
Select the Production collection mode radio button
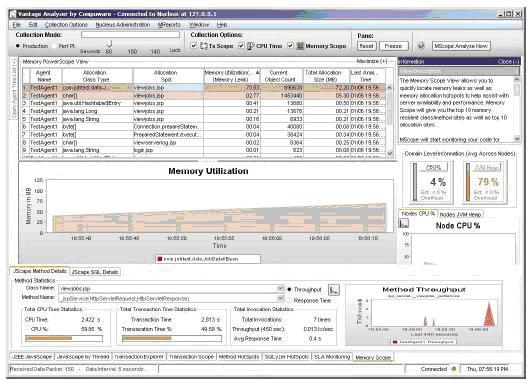click(18, 46)
